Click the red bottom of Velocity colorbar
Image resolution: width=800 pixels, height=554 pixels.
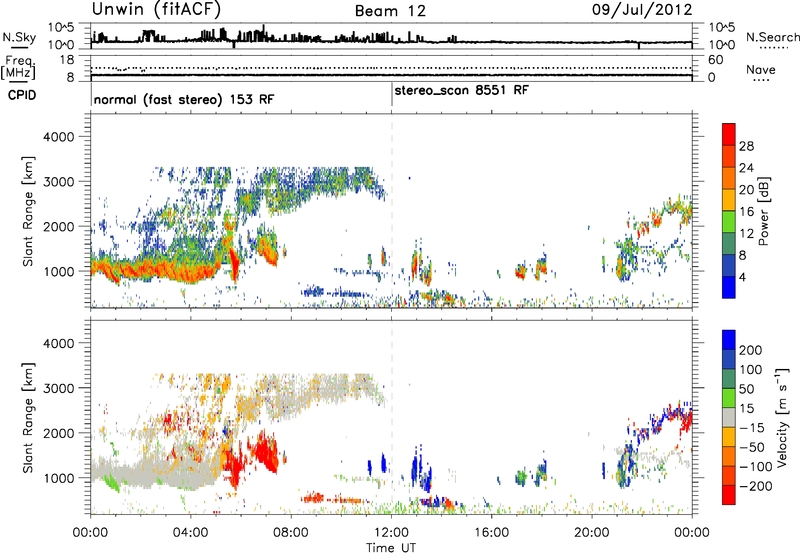729,495
